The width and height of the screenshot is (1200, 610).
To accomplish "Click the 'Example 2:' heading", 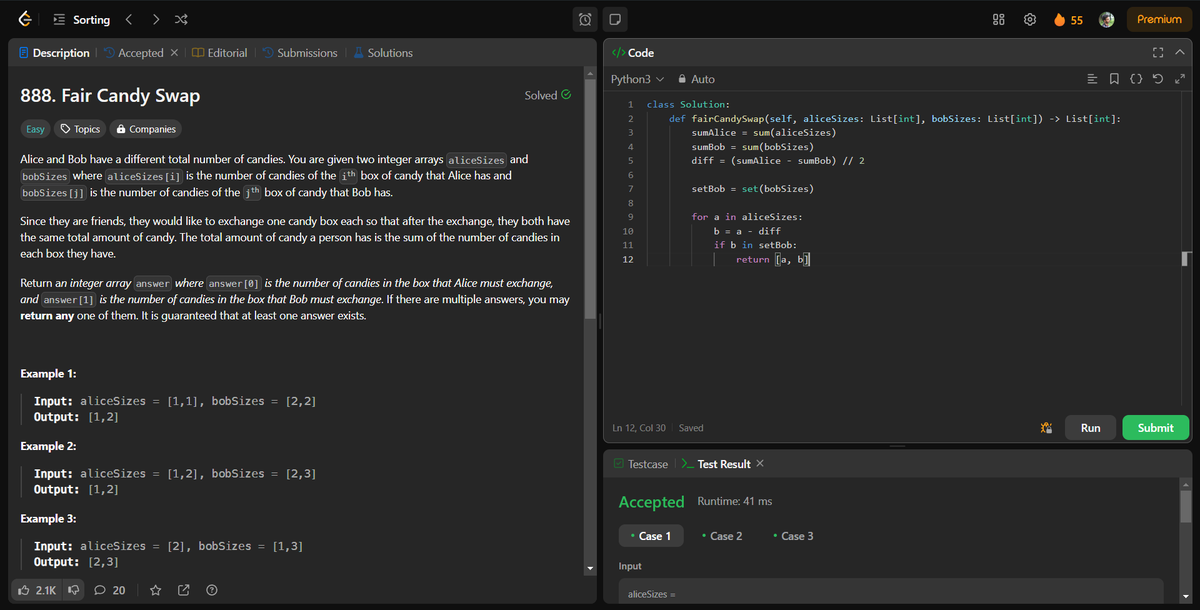I will [48, 446].
